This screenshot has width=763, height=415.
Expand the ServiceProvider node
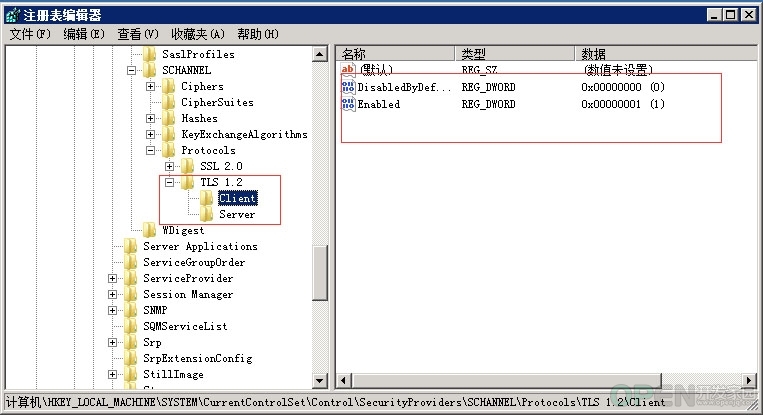coord(112,279)
